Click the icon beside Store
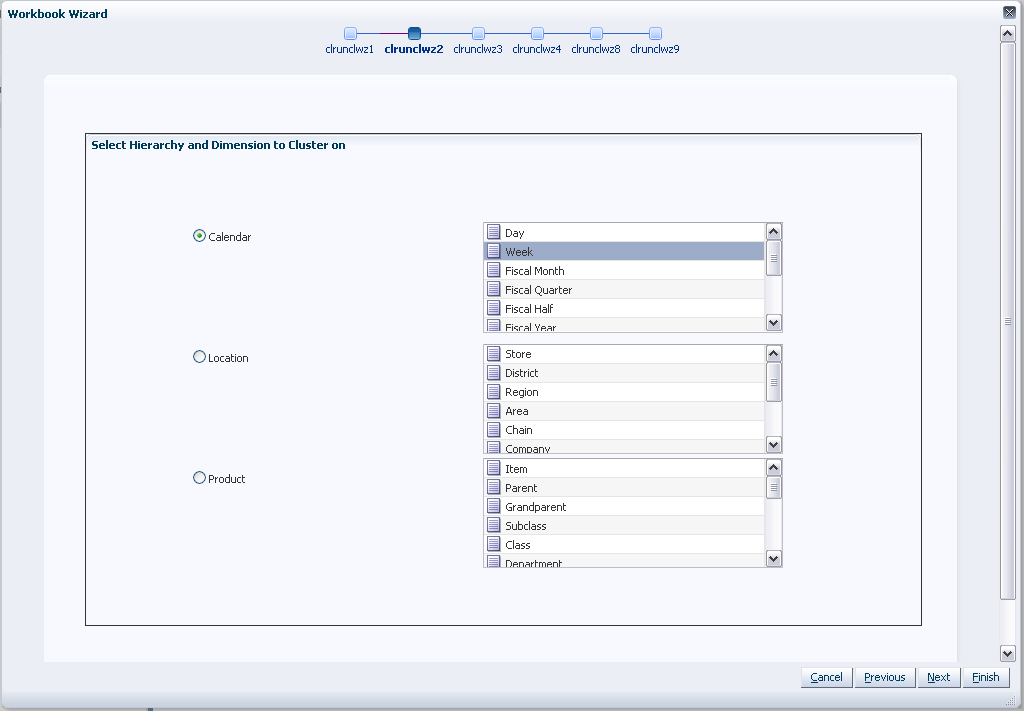 click(494, 354)
